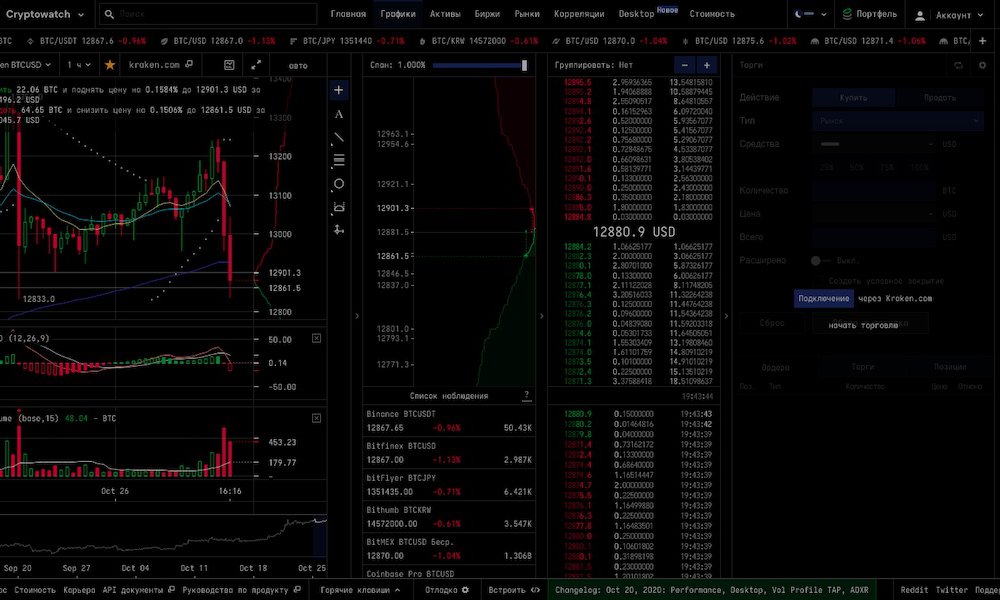Image resolution: width=1000 pixels, height=600 pixels.
Task: Add a ticker with the plus icon
Action: tap(982, 41)
